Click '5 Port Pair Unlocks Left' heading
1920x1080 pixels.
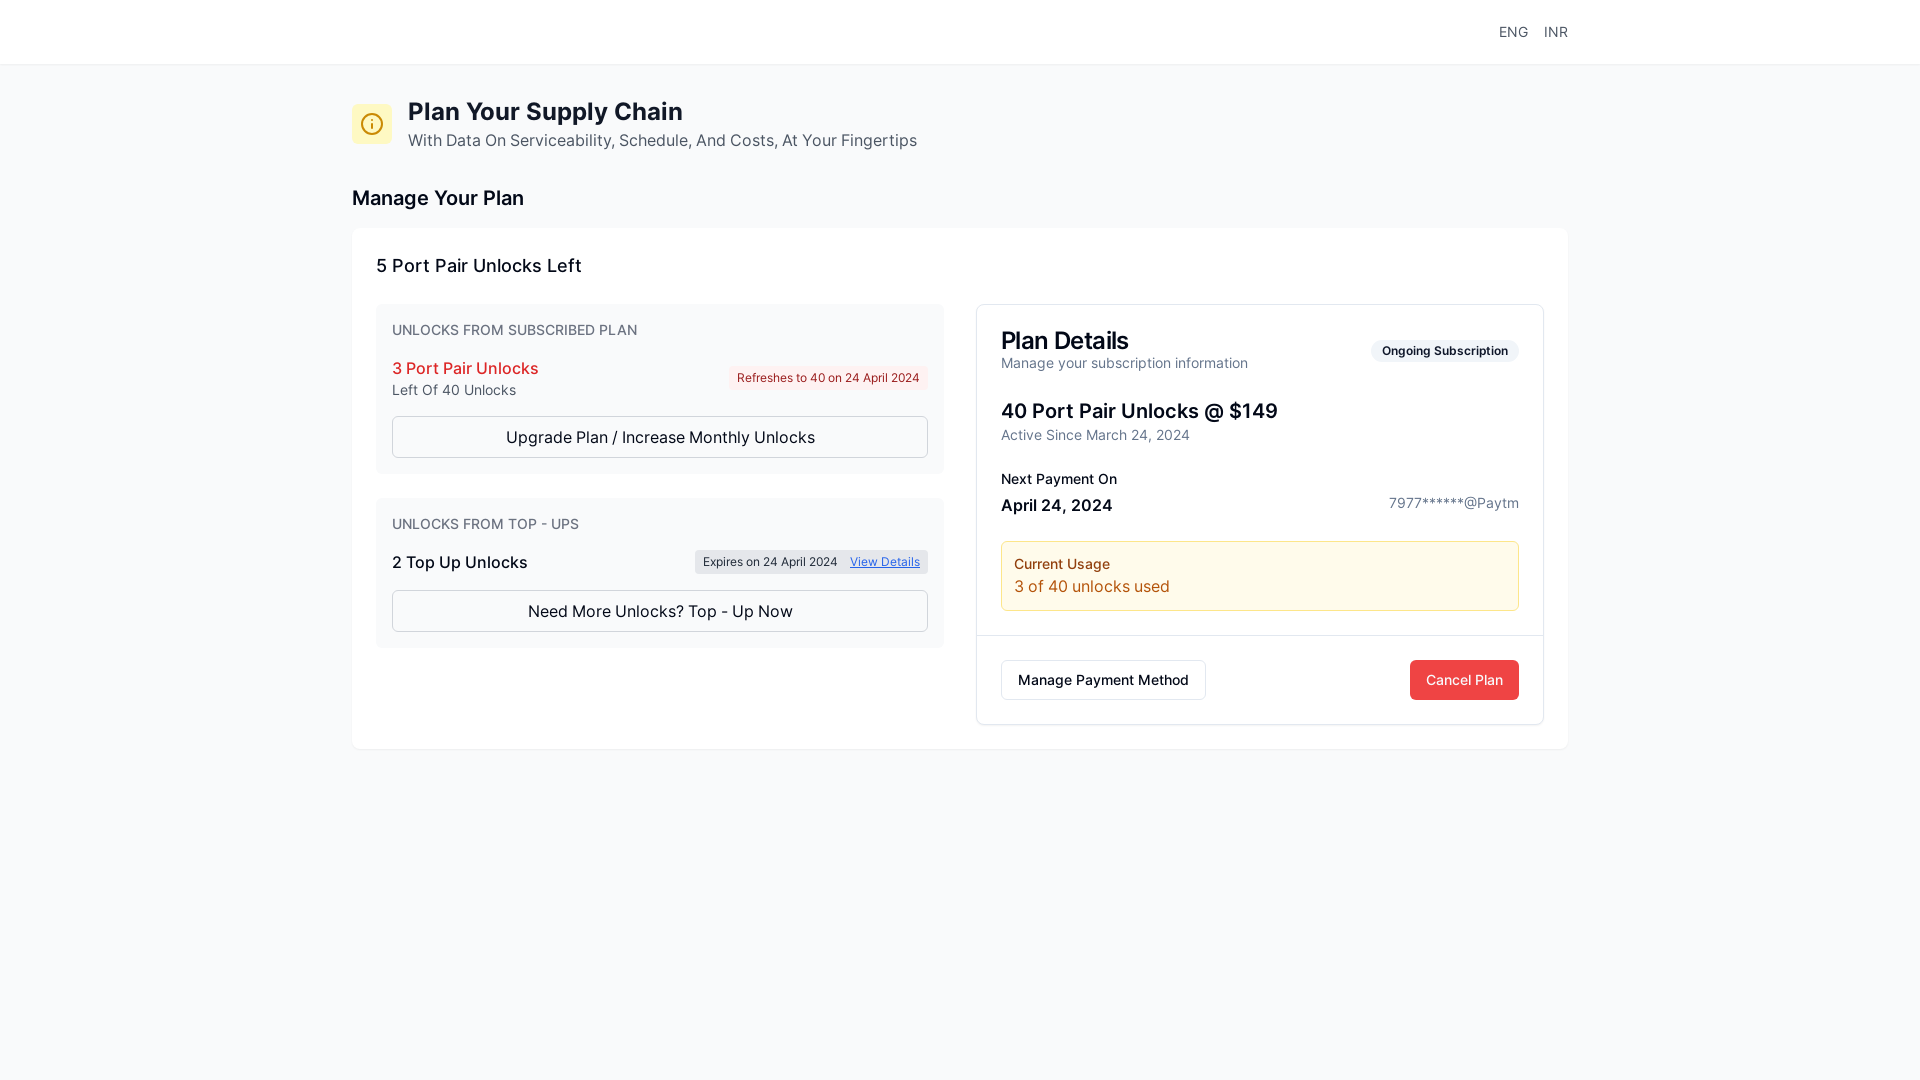point(479,266)
